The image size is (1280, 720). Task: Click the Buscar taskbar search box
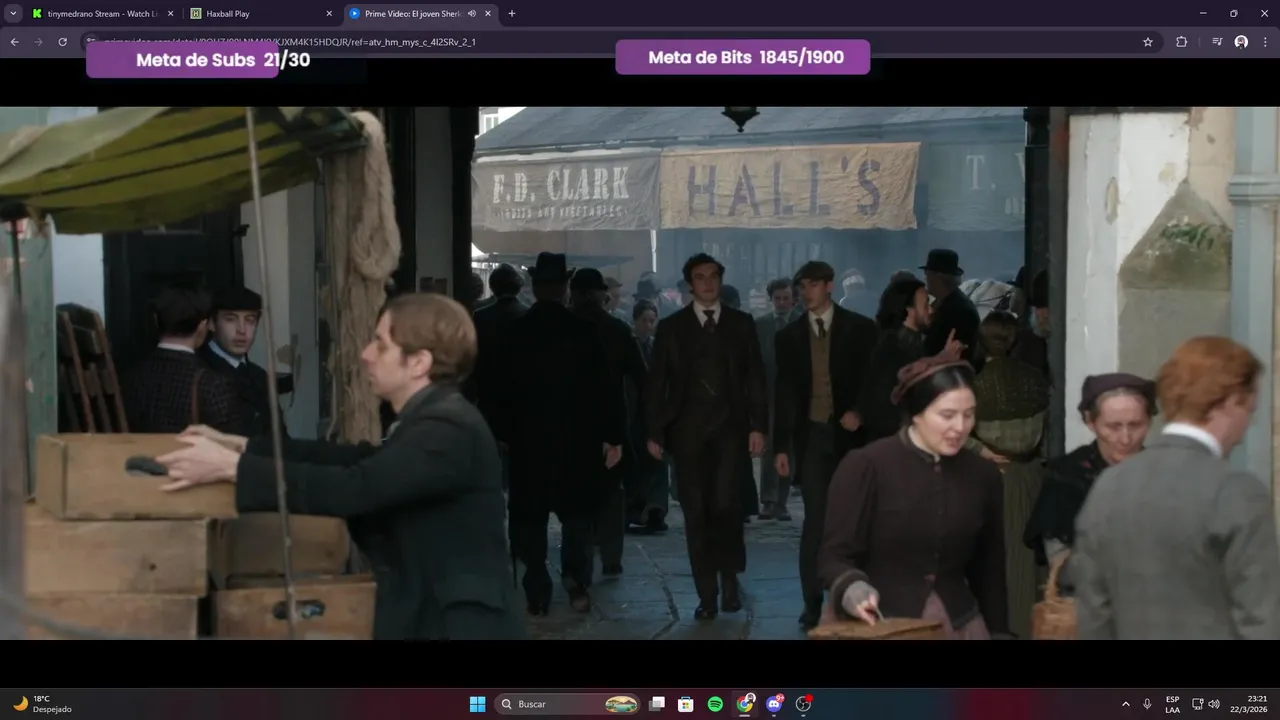pos(569,704)
